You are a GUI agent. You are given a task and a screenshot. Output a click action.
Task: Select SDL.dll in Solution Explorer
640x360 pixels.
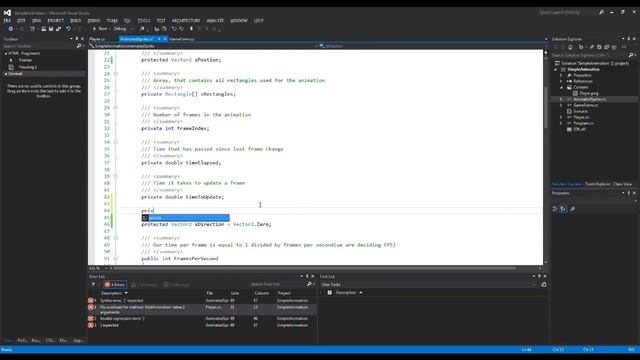tap(580, 129)
